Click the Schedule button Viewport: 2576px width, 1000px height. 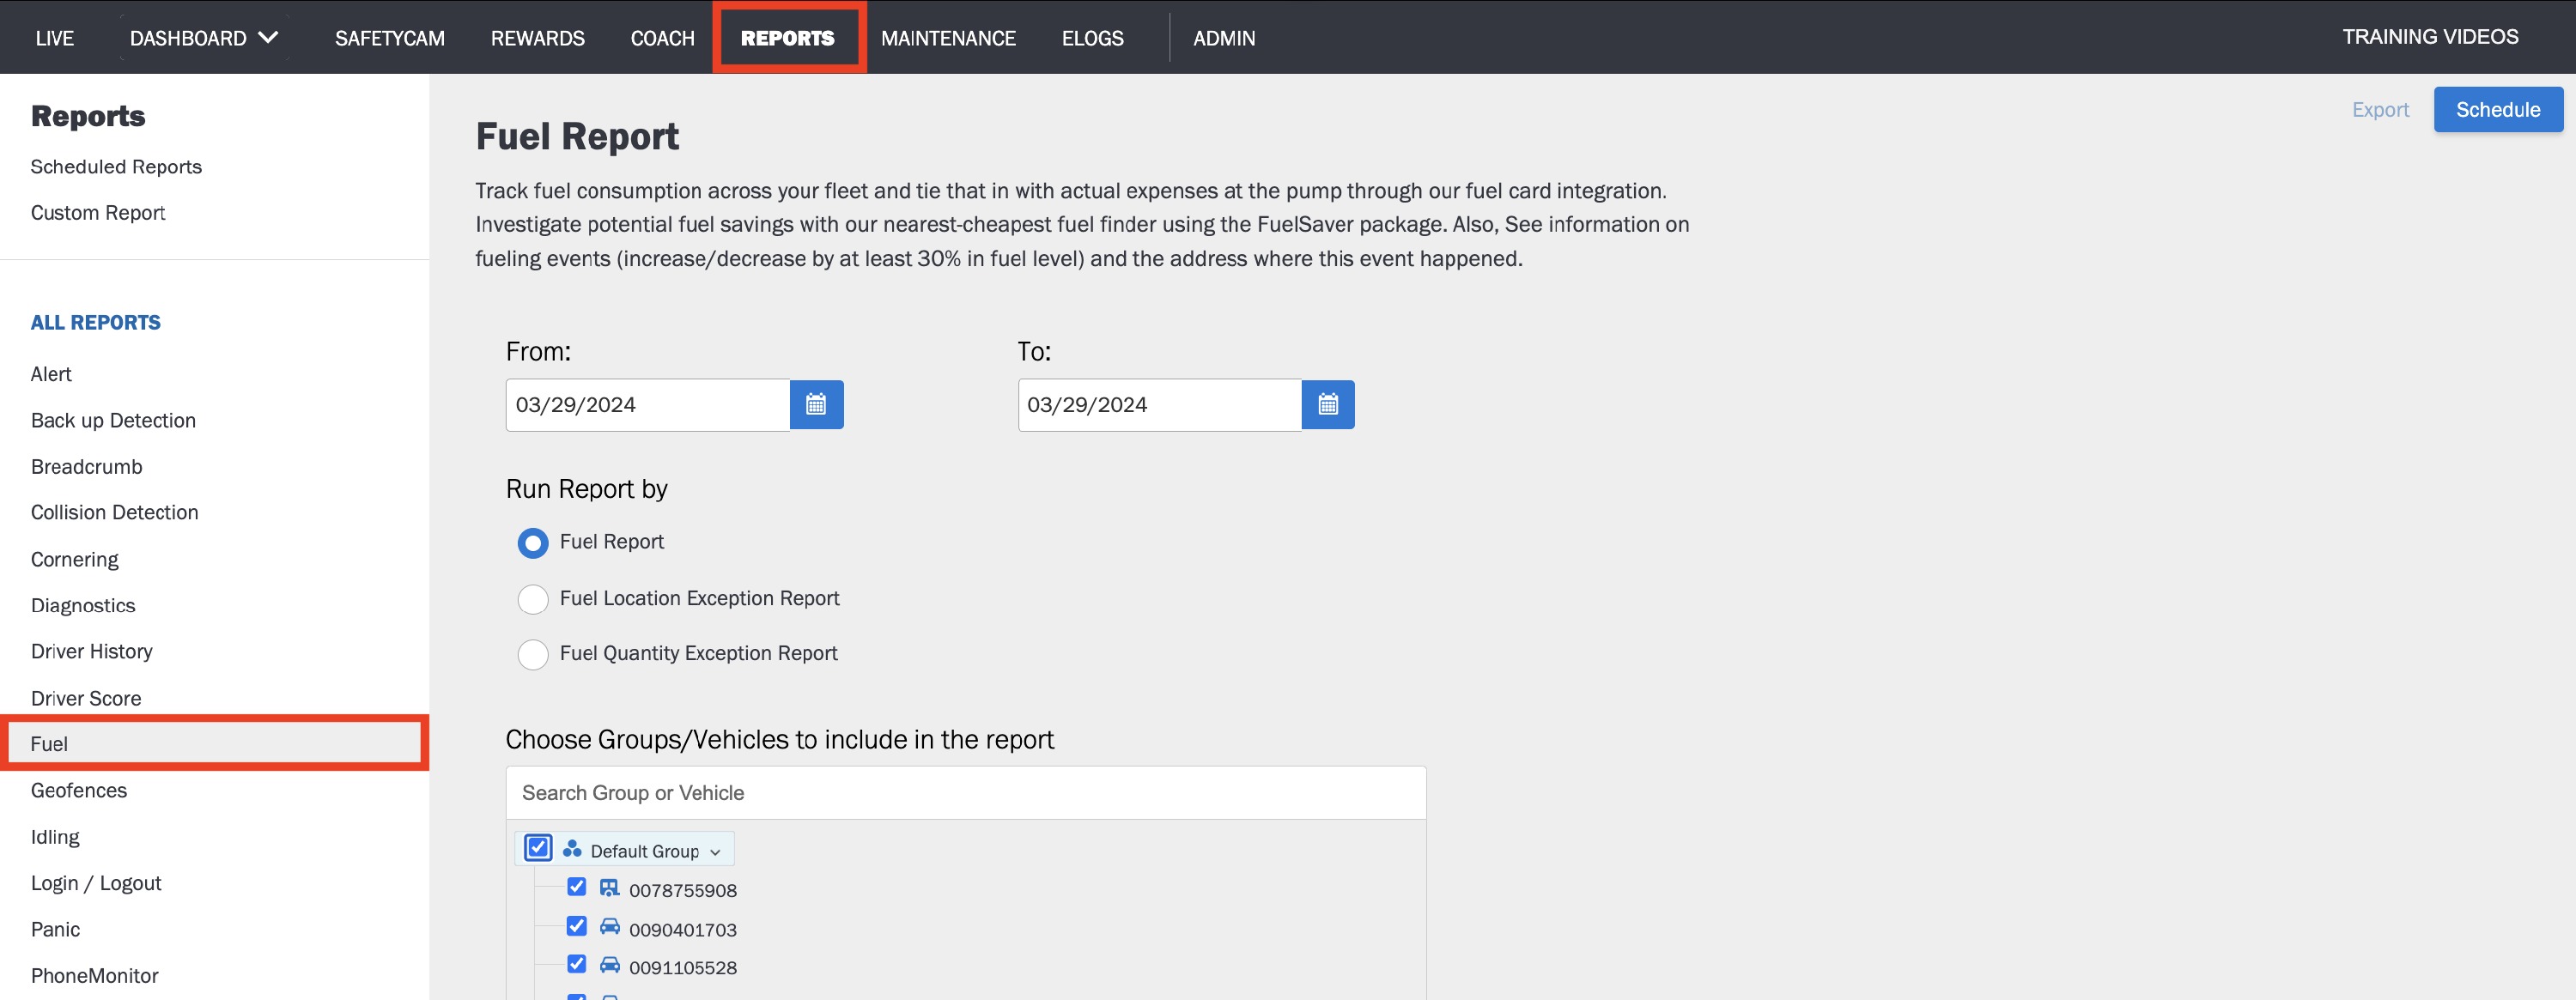[2498, 110]
